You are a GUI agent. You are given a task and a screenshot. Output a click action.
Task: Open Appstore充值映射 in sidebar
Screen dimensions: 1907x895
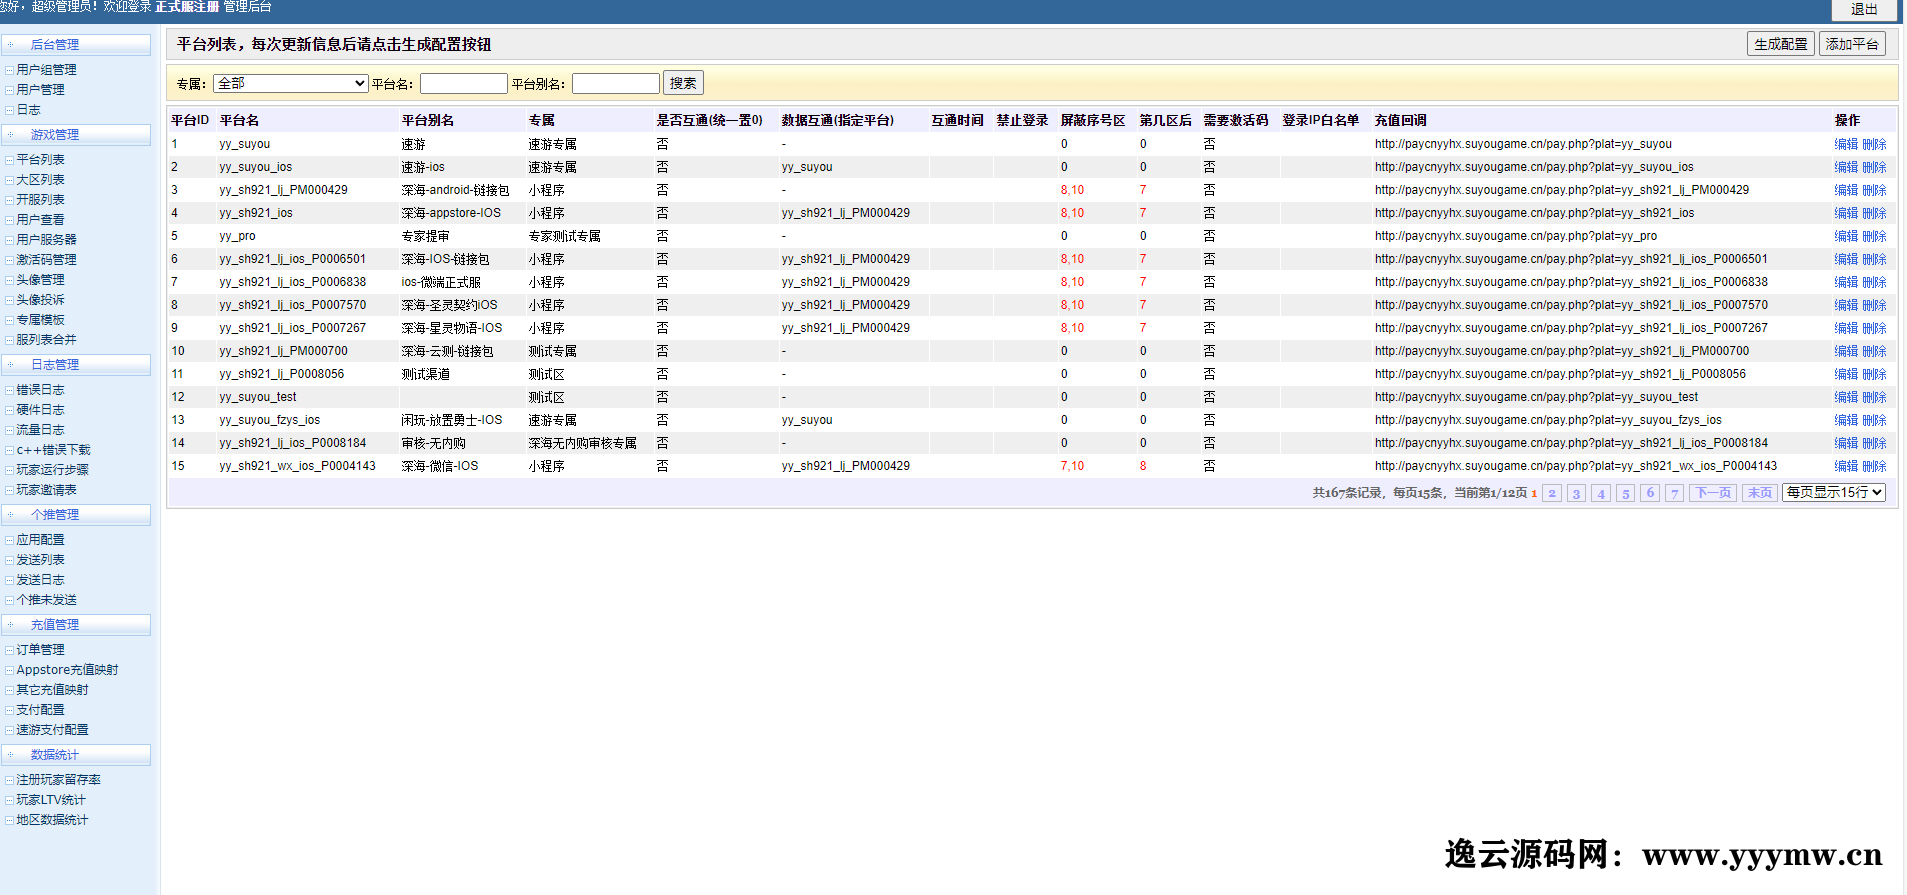coord(67,670)
